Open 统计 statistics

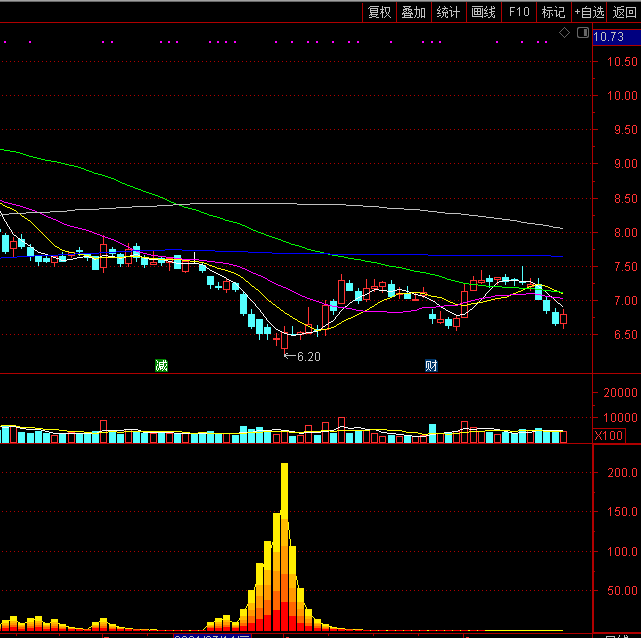[448, 12]
